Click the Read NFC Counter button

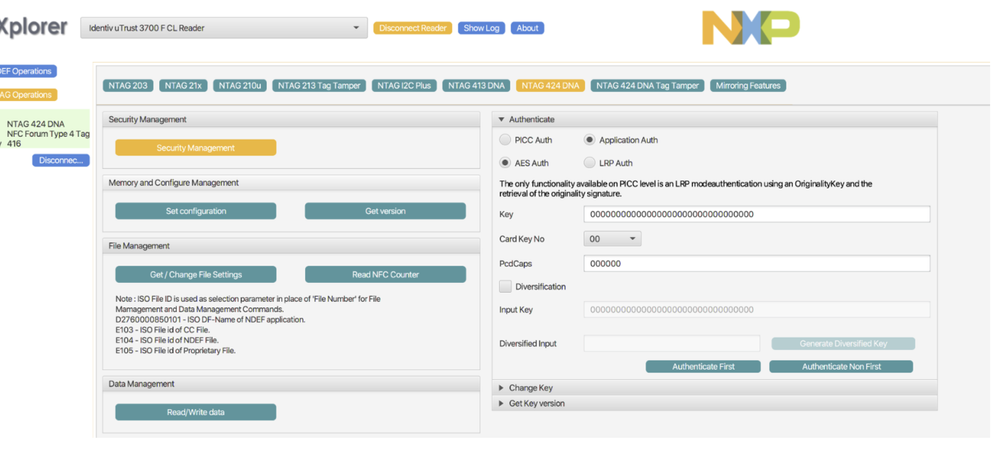385,274
